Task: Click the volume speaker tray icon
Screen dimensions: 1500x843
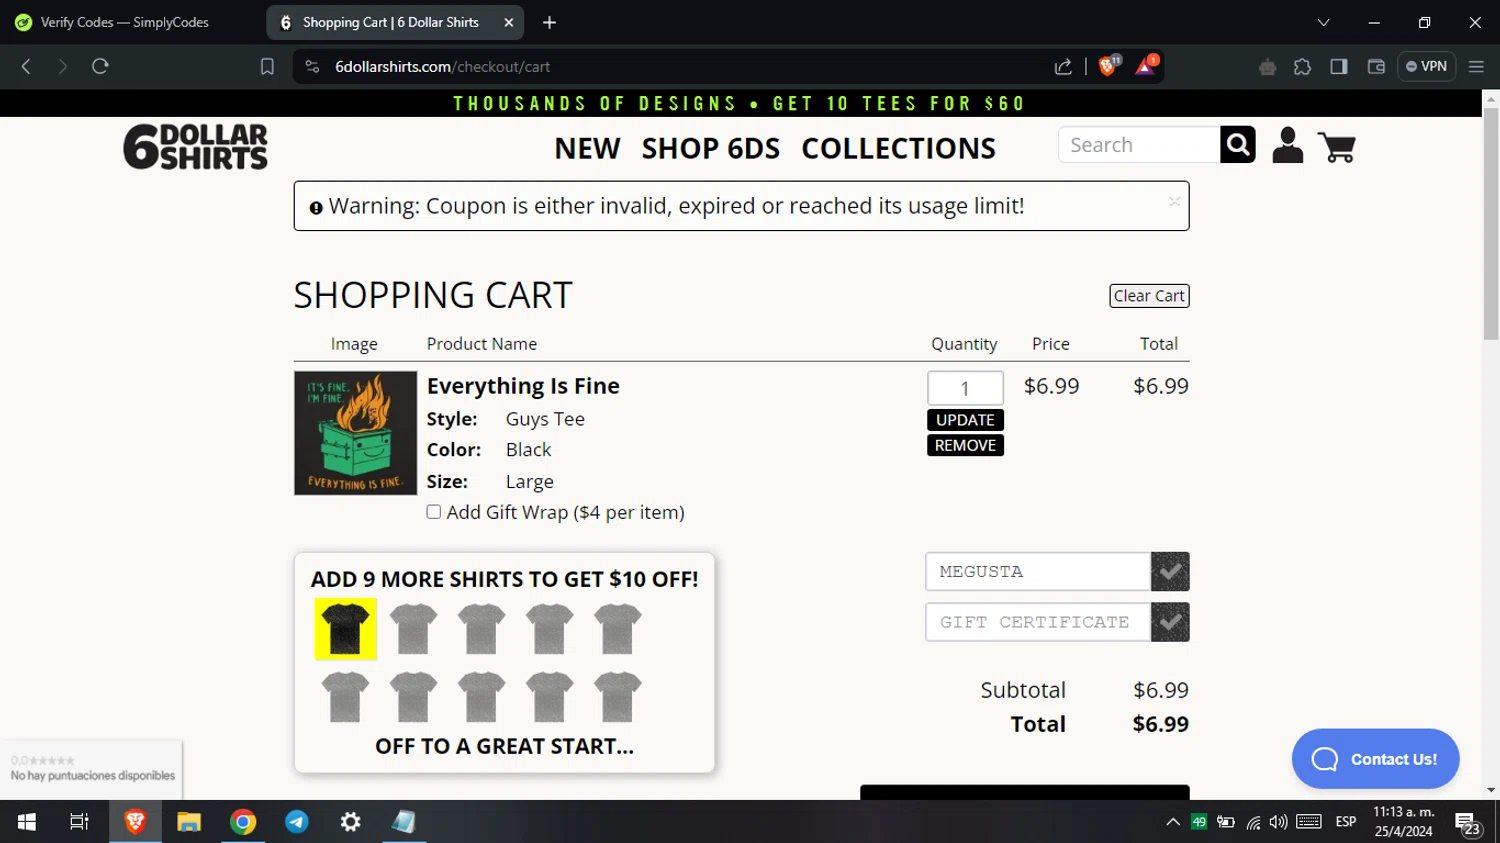Action: pos(1278,822)
